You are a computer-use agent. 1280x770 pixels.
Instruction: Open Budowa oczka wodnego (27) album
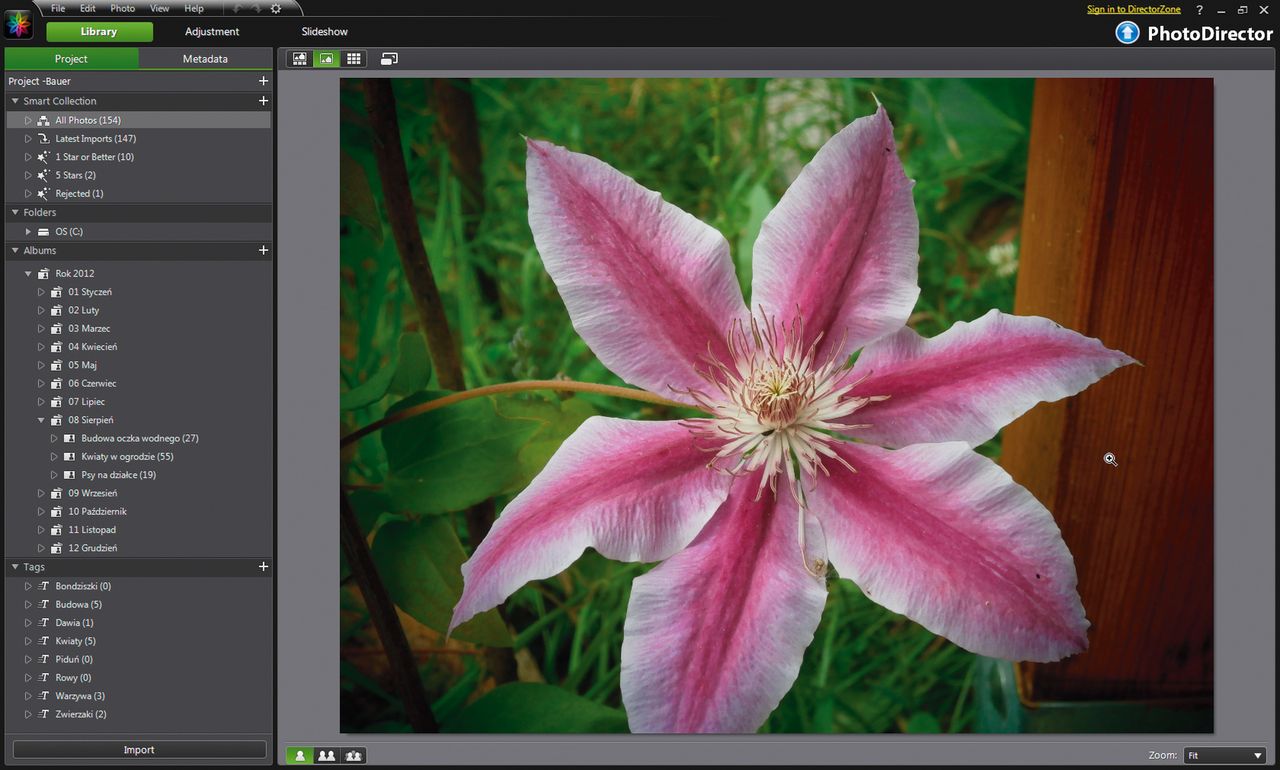140,438
